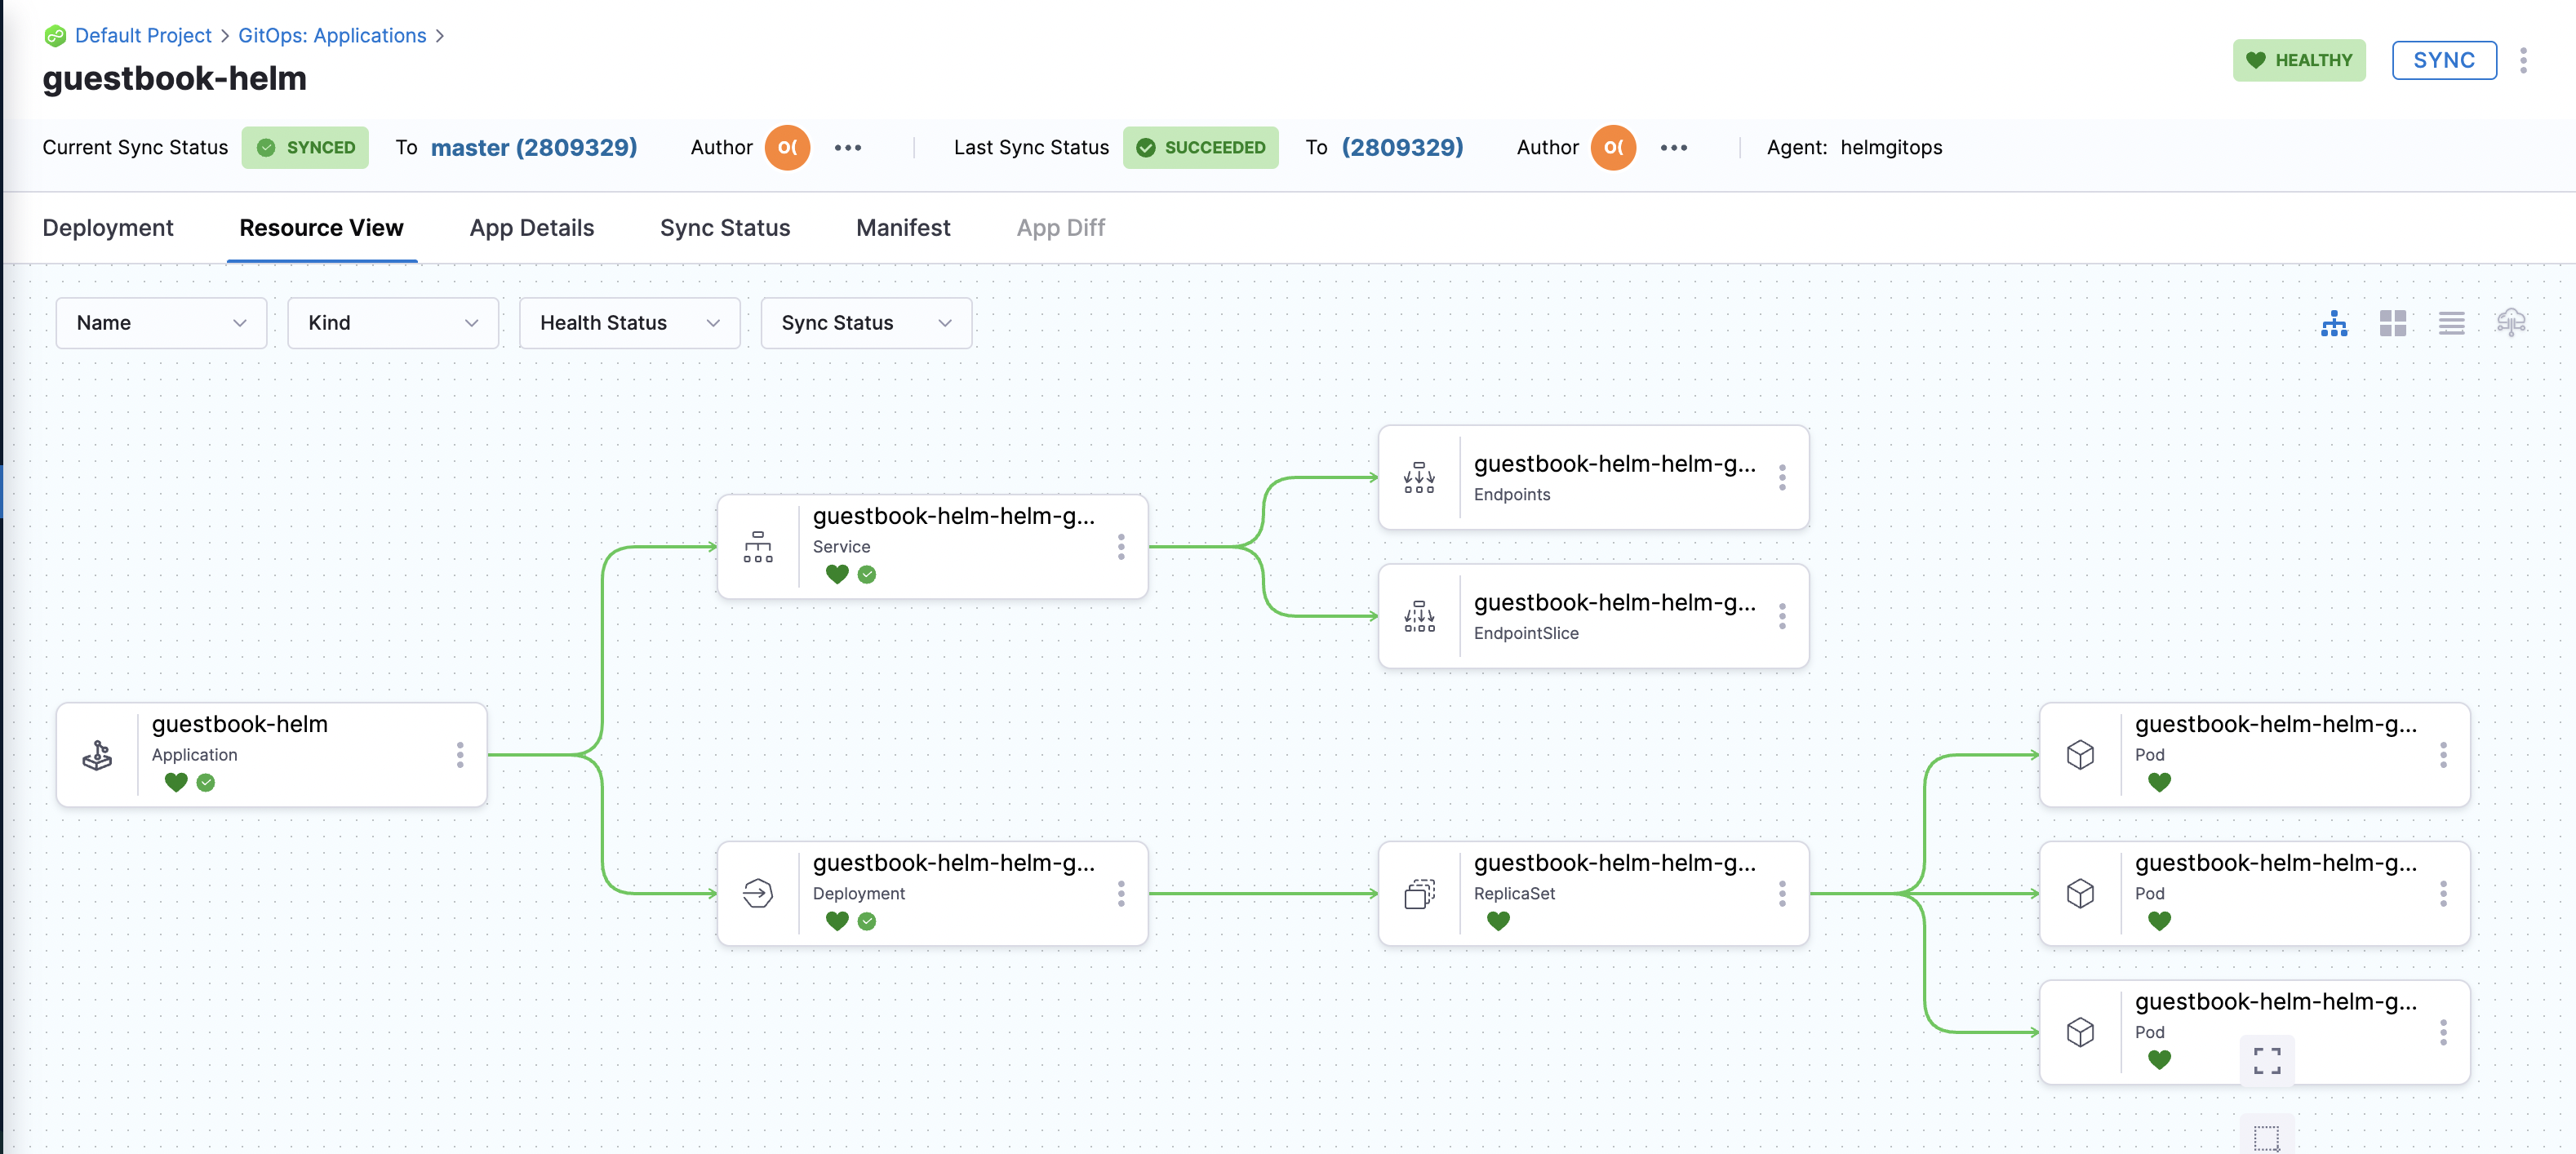Open master (2809329) revision link
This screenshot has width=2576, height=1154.
click(533, 147)
